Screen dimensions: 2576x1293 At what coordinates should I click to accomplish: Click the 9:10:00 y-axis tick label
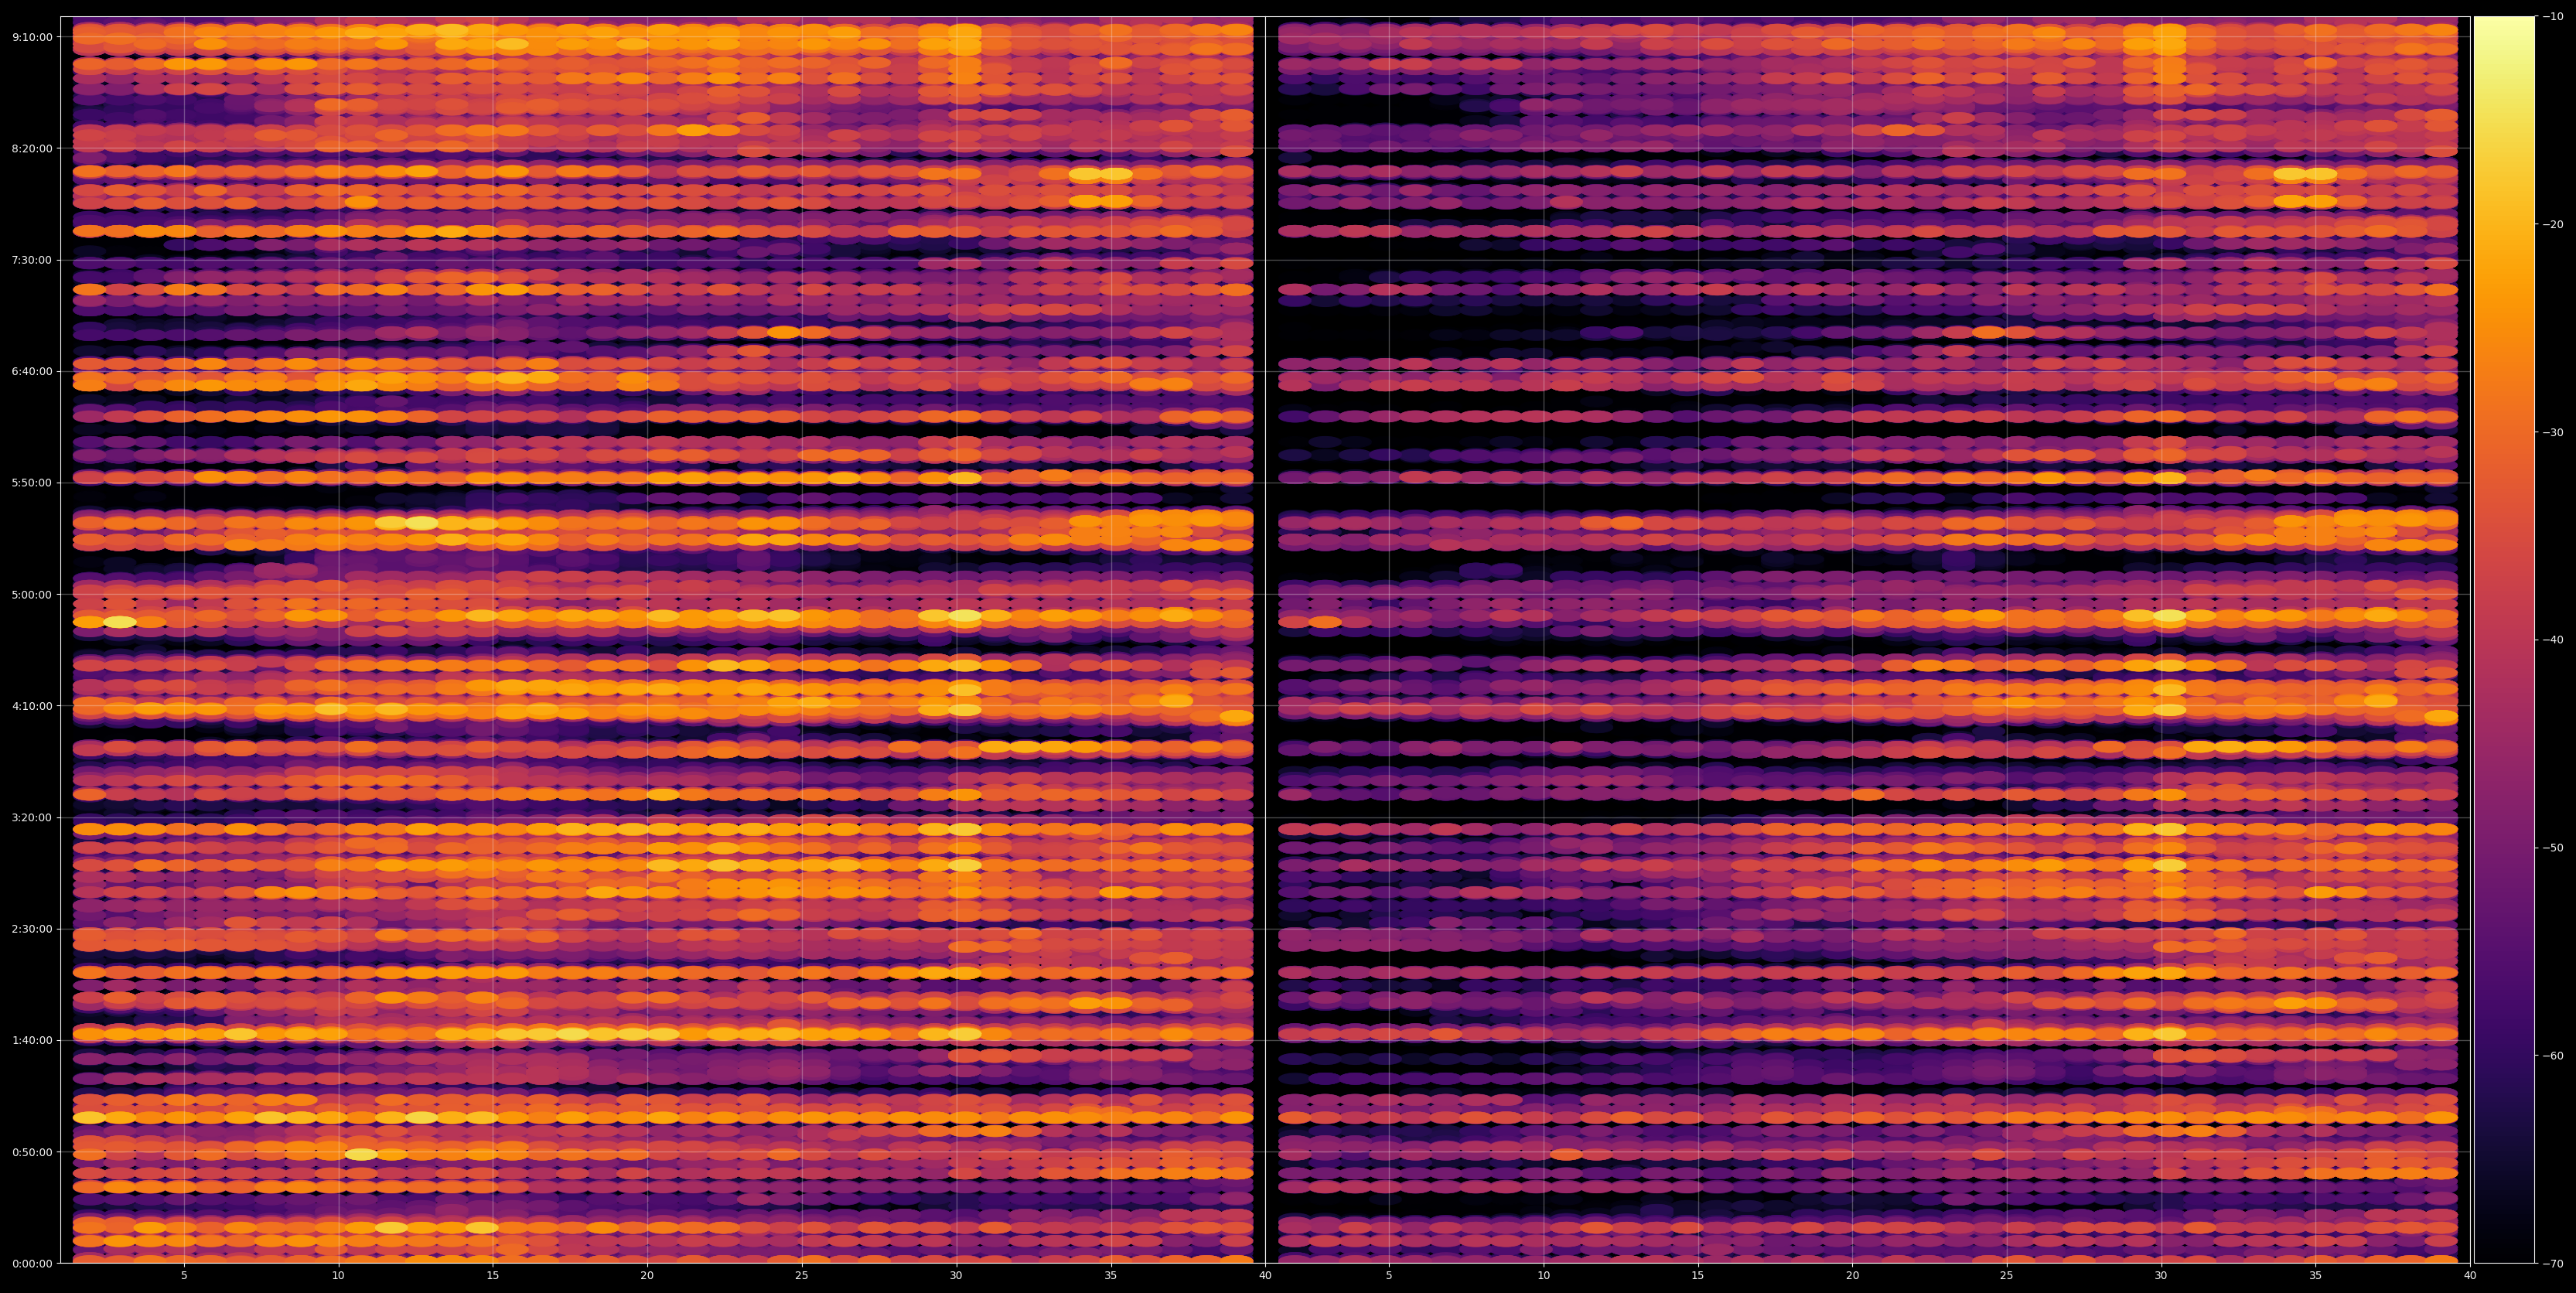32,37
